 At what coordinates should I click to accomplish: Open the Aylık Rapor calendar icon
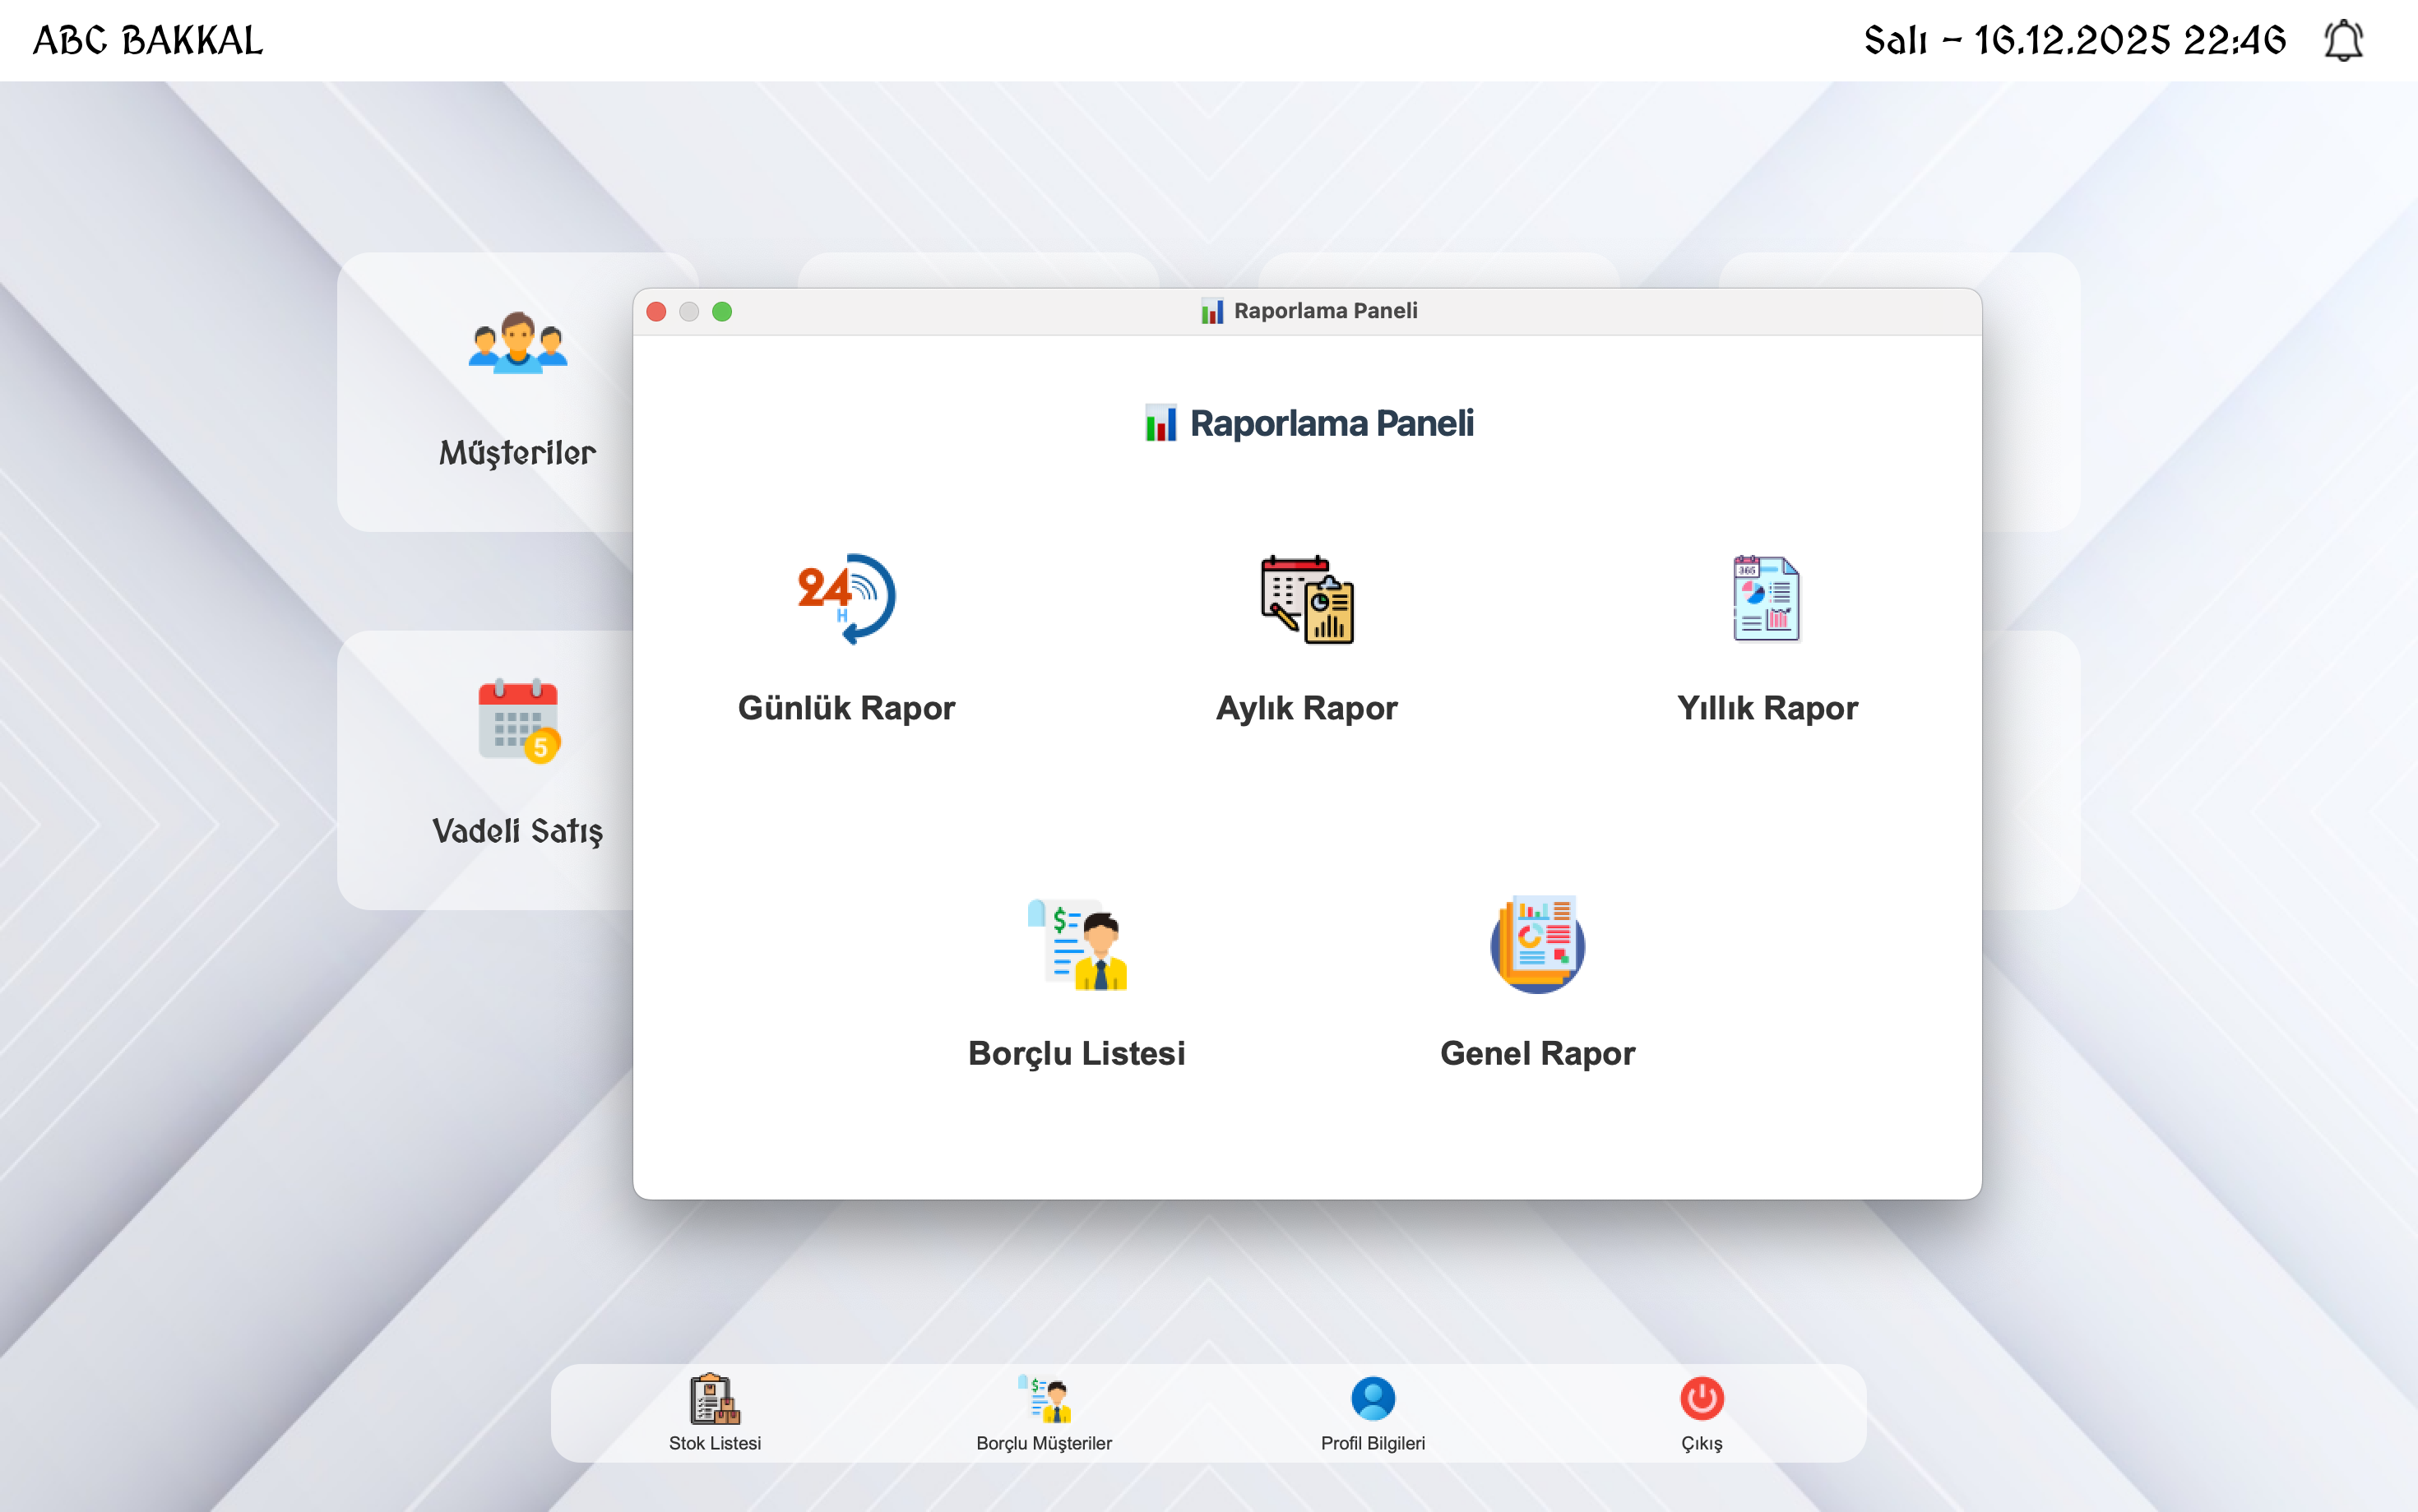[x=1306, y=599]
